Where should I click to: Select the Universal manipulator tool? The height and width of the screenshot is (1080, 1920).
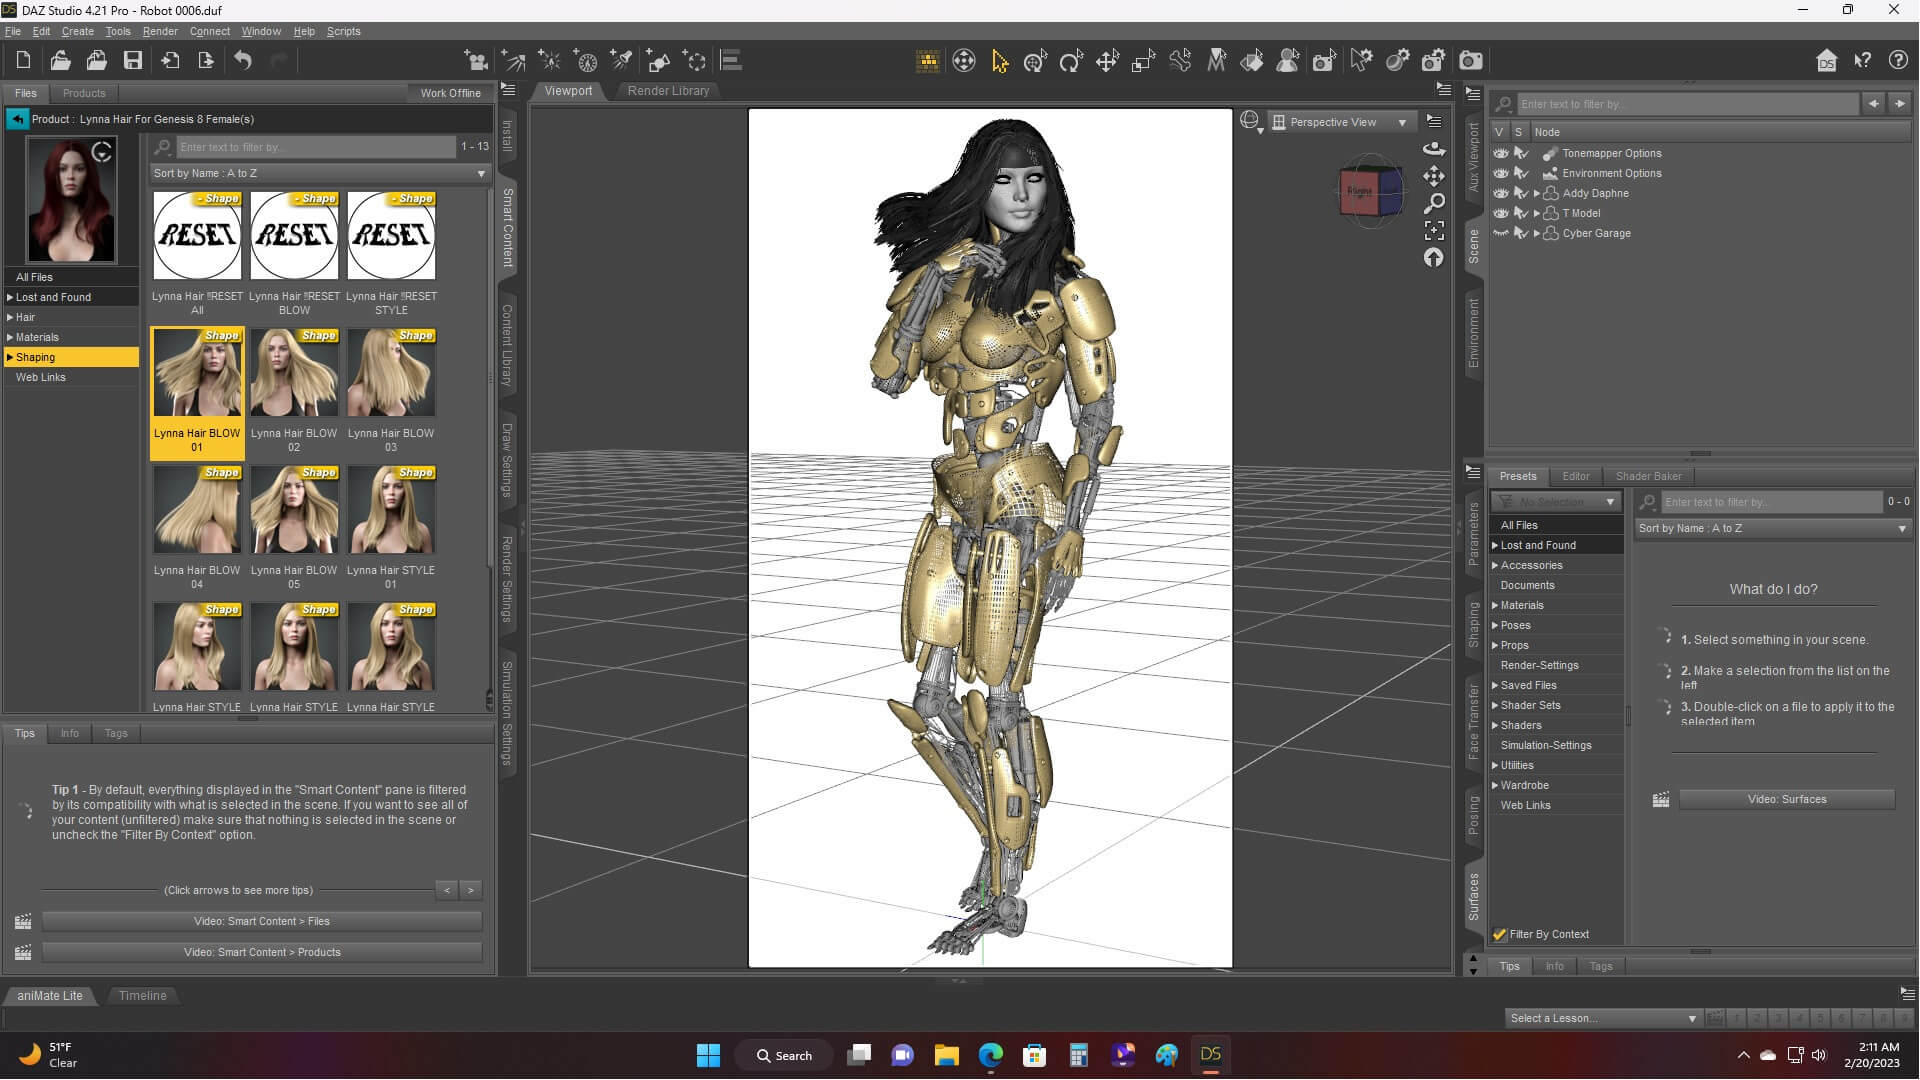(x=1035, y=62)
